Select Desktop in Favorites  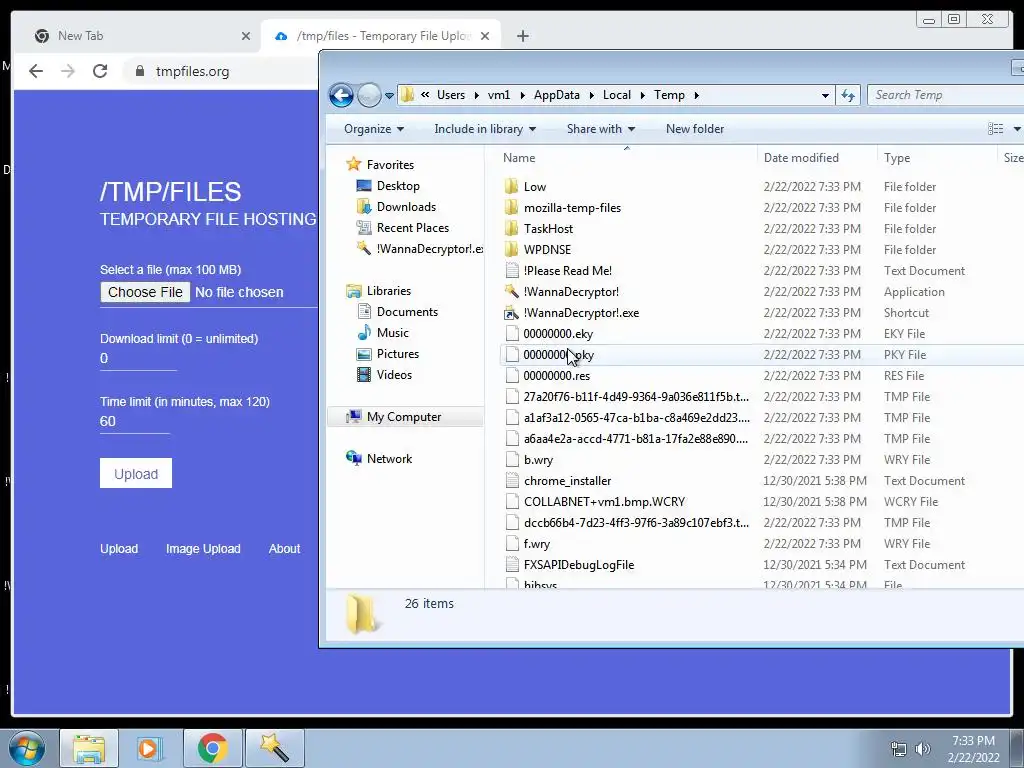coord(398,186)
